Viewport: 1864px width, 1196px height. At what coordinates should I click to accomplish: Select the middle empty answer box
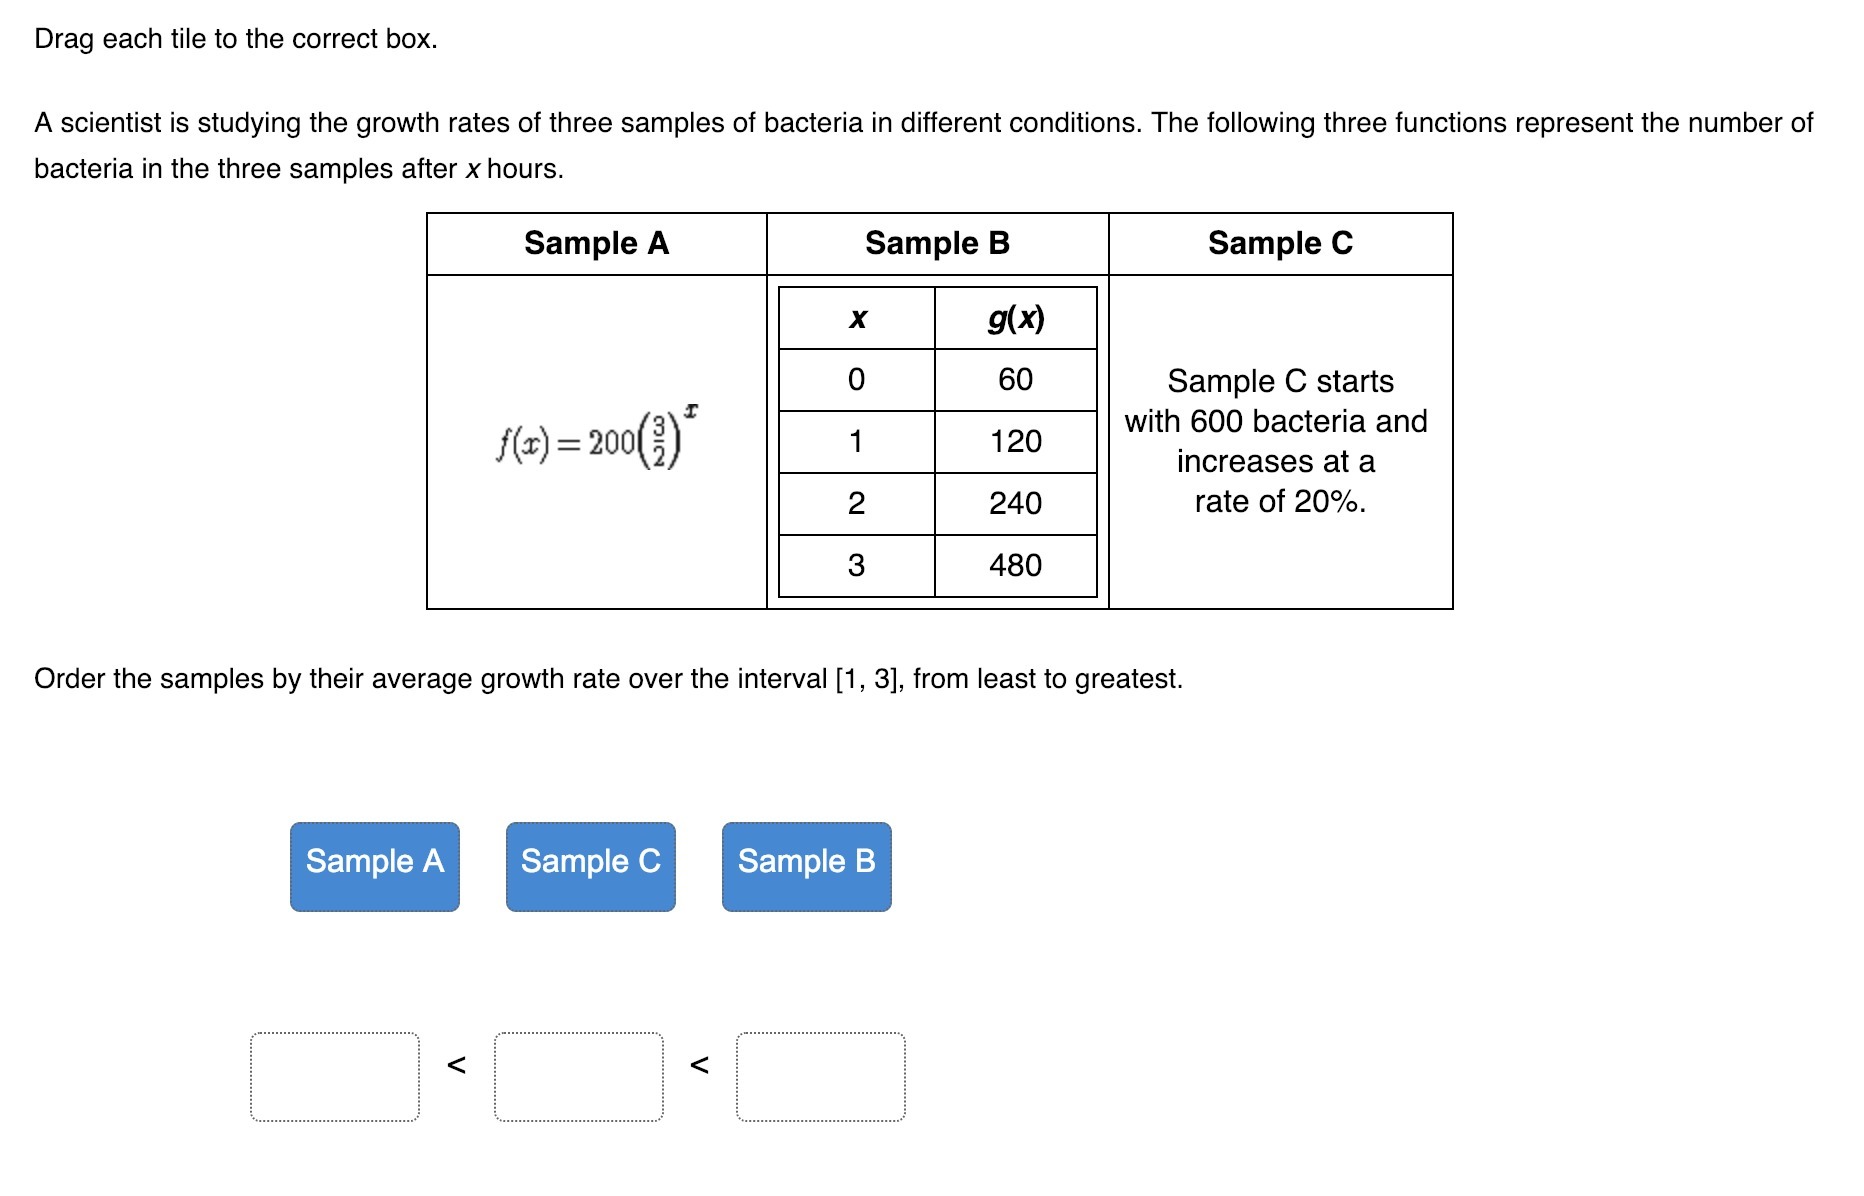579,1076
